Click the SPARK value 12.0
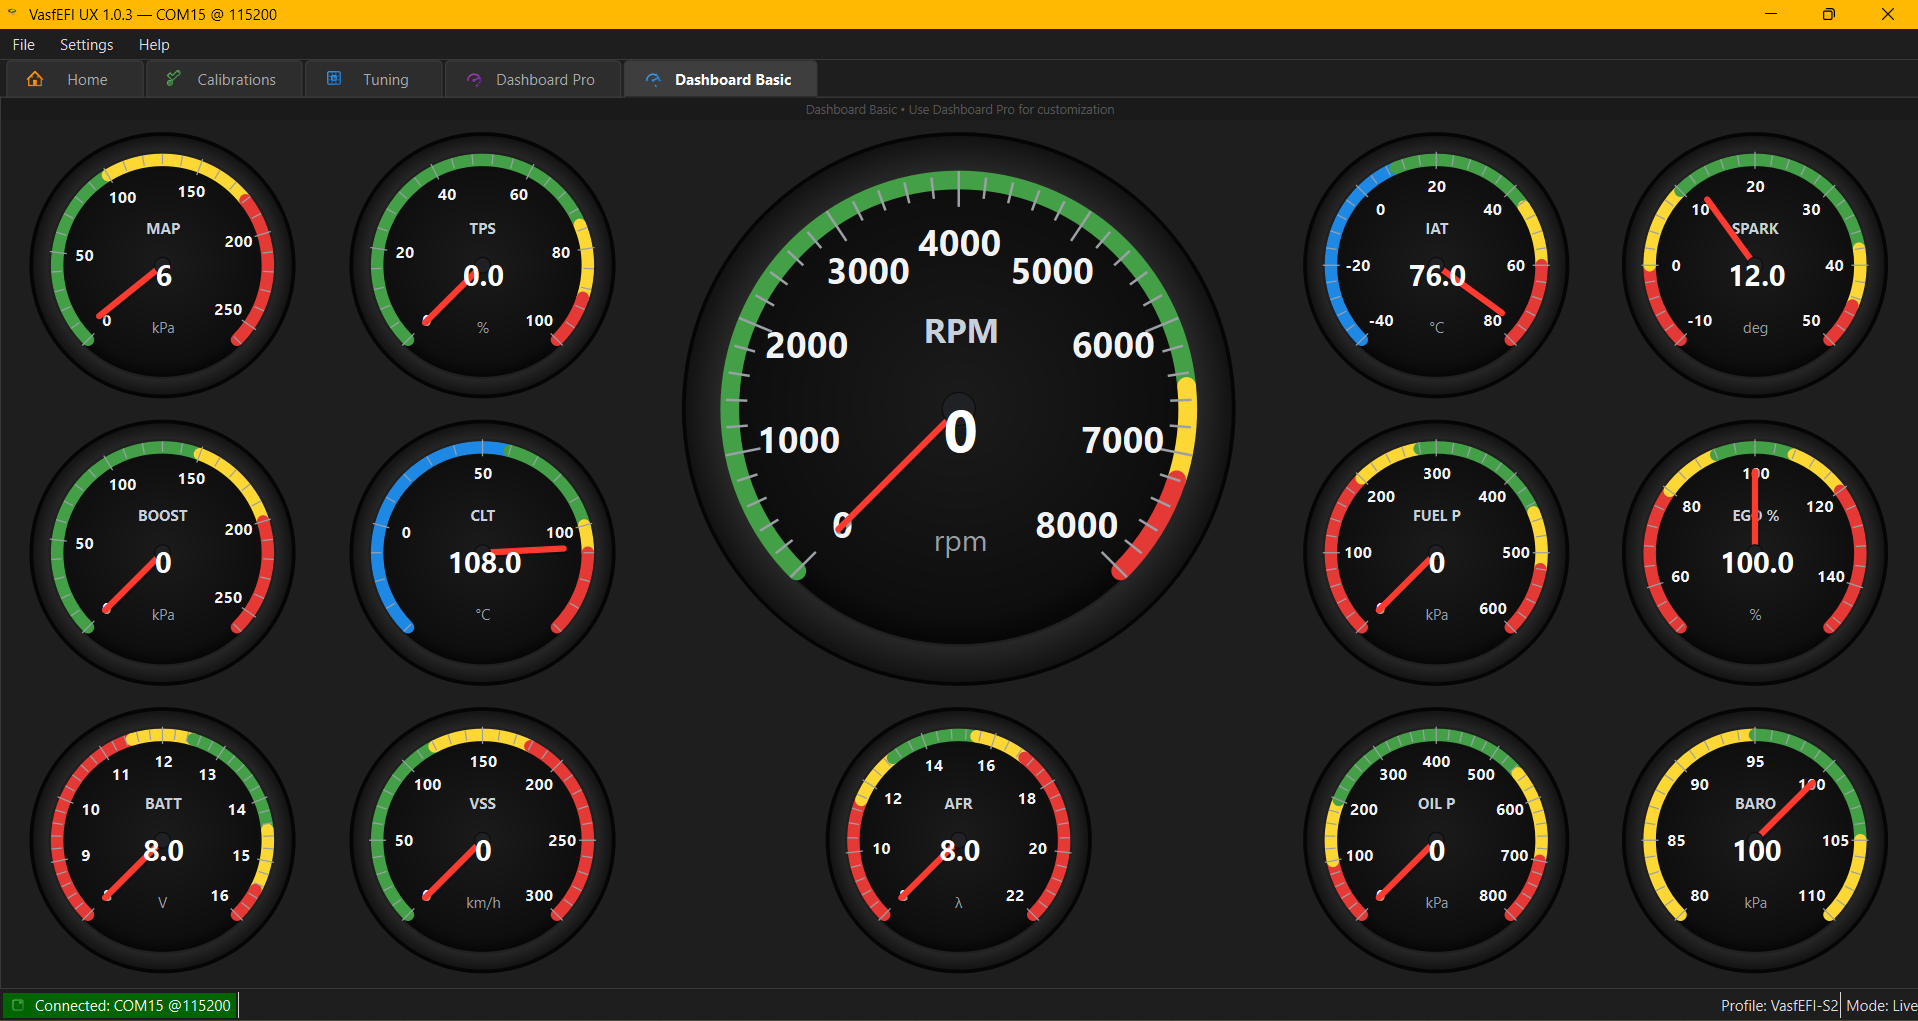 pos(1756,275)
